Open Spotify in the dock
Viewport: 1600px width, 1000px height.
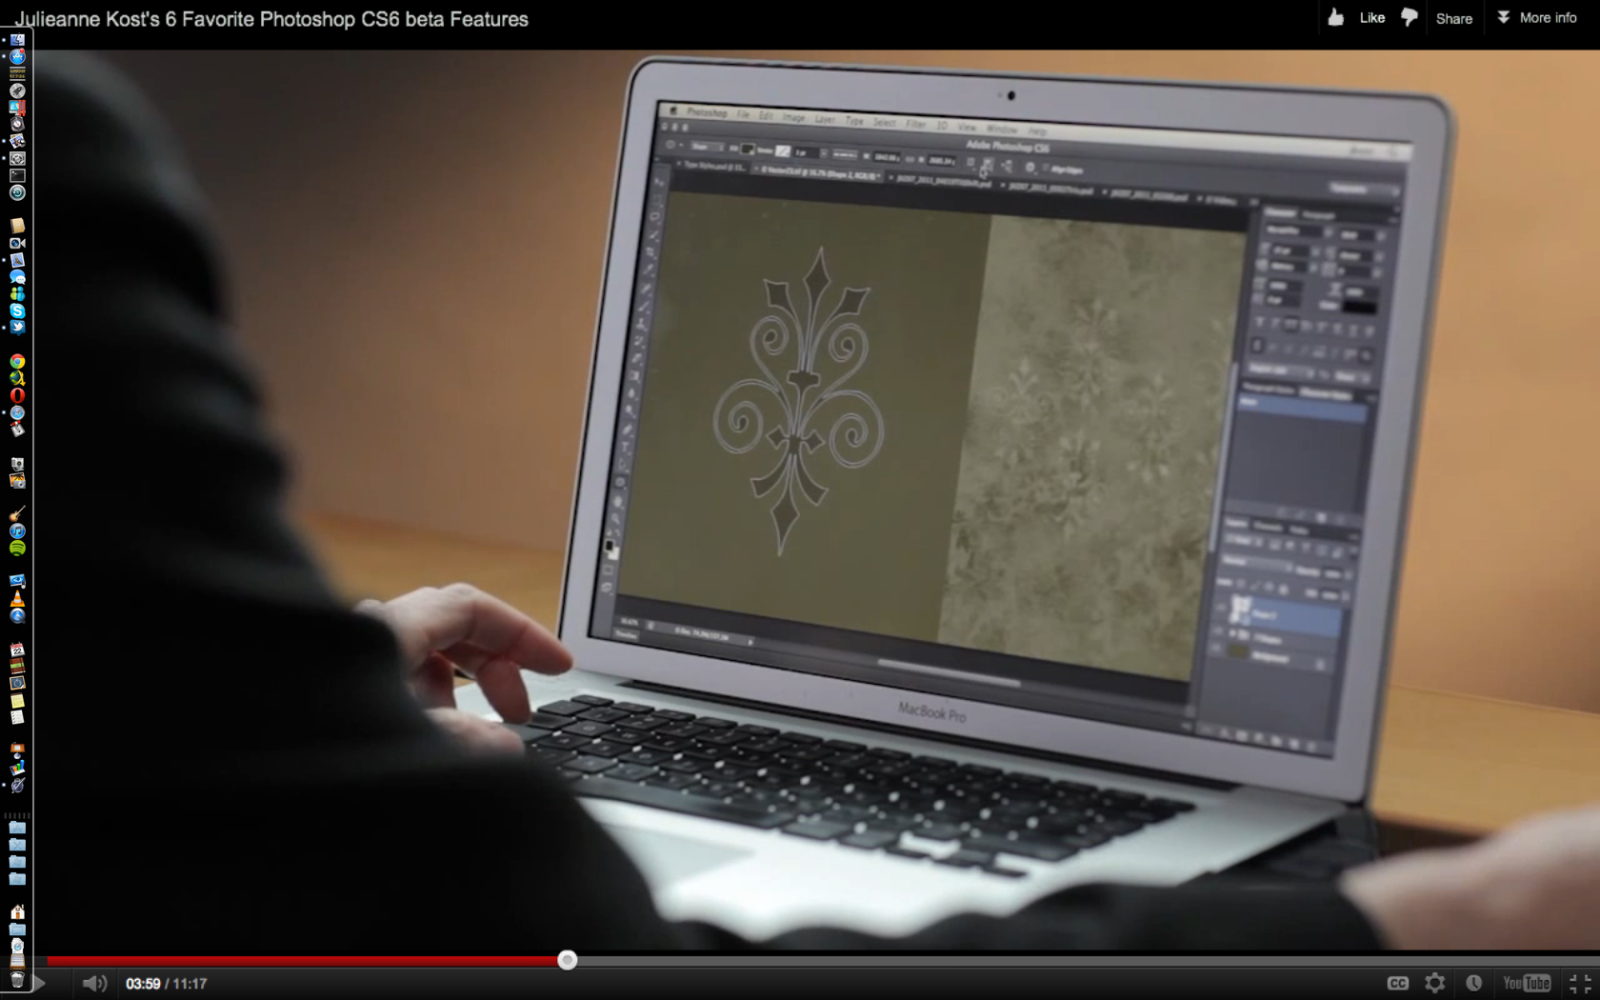17,548
